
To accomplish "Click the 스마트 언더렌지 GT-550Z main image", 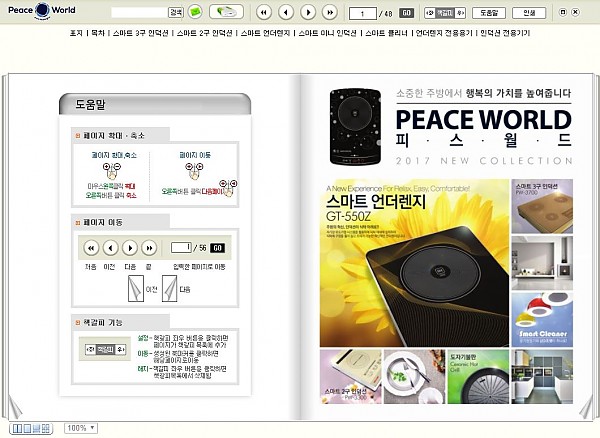I will click(x=414, y=263).
